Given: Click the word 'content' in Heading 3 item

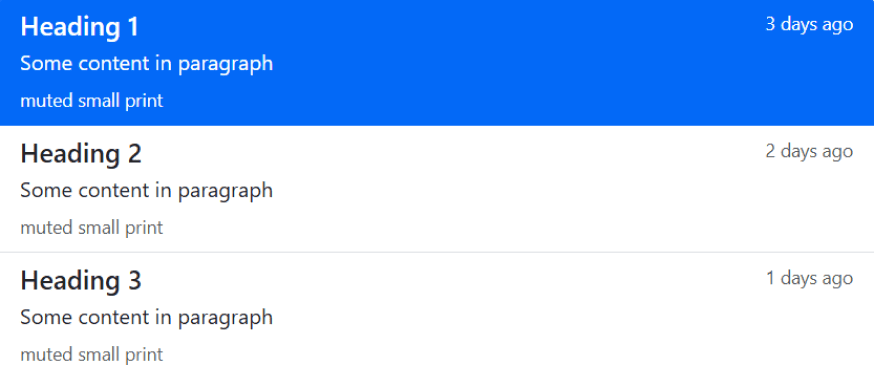Looking at the screenshot, I should click(115, 318).
